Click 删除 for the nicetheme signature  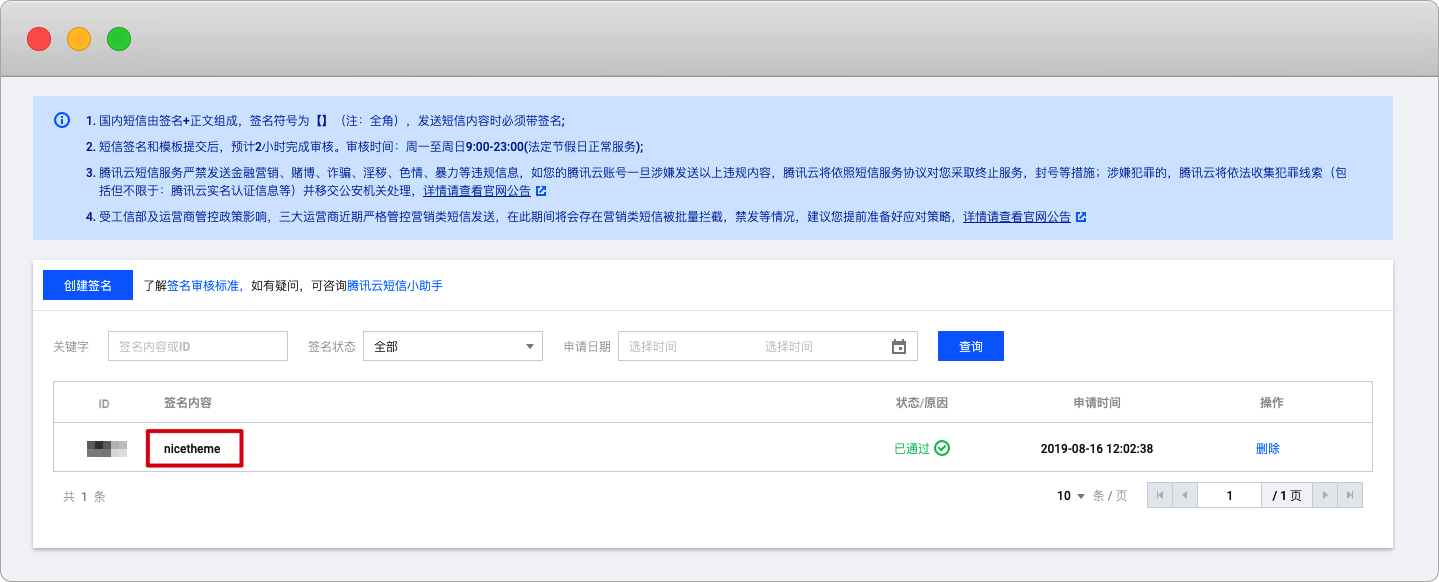click(x=1268, y=449)
